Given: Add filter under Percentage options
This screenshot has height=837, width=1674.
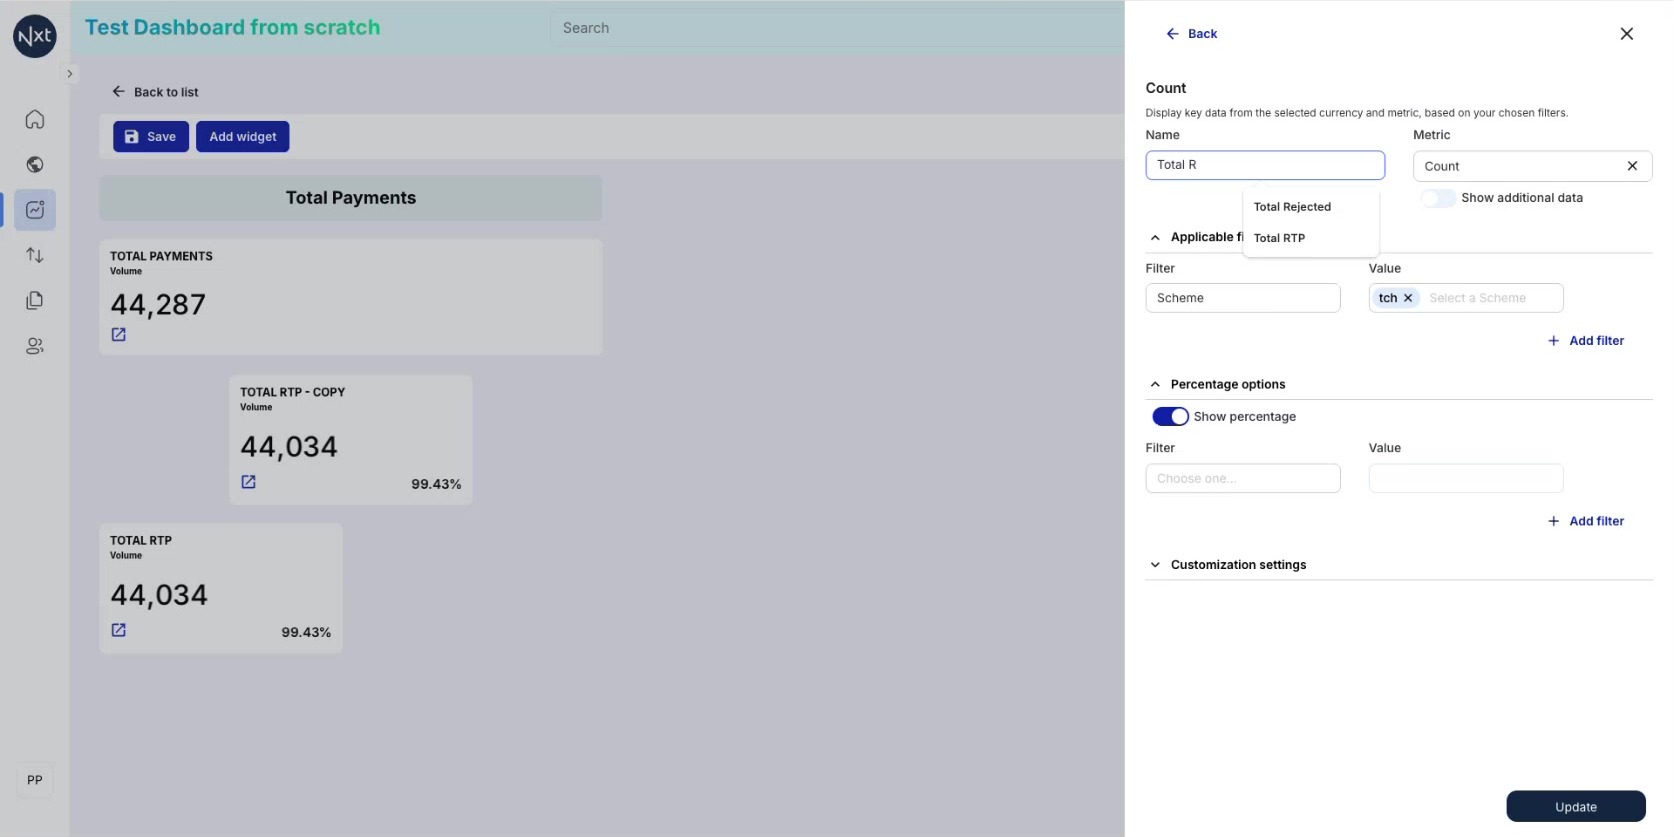Looking at the screenshot, I should (1586, 521).
